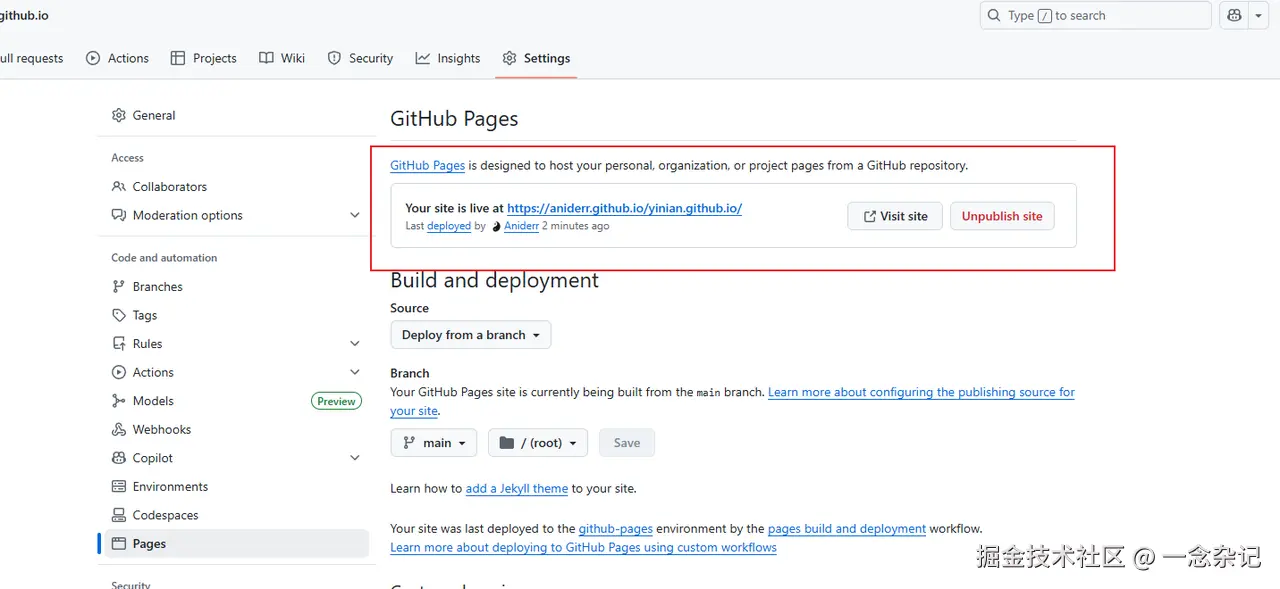
Task: Follow the GitHub Pages documentation link
Action: pos(427,165)
